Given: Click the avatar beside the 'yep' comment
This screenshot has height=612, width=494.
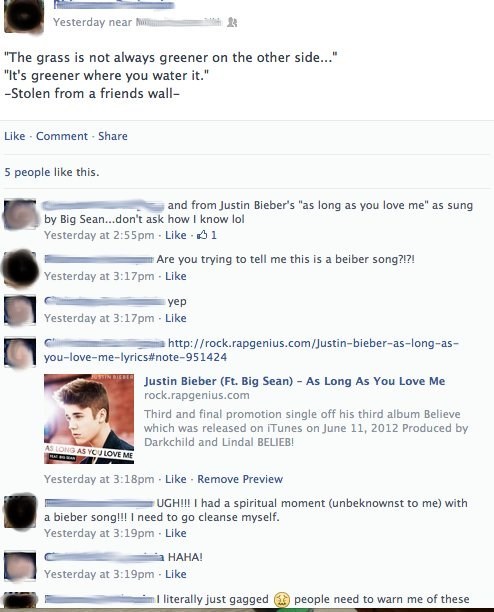Looking at the screenshot, I should click(20, 311).
